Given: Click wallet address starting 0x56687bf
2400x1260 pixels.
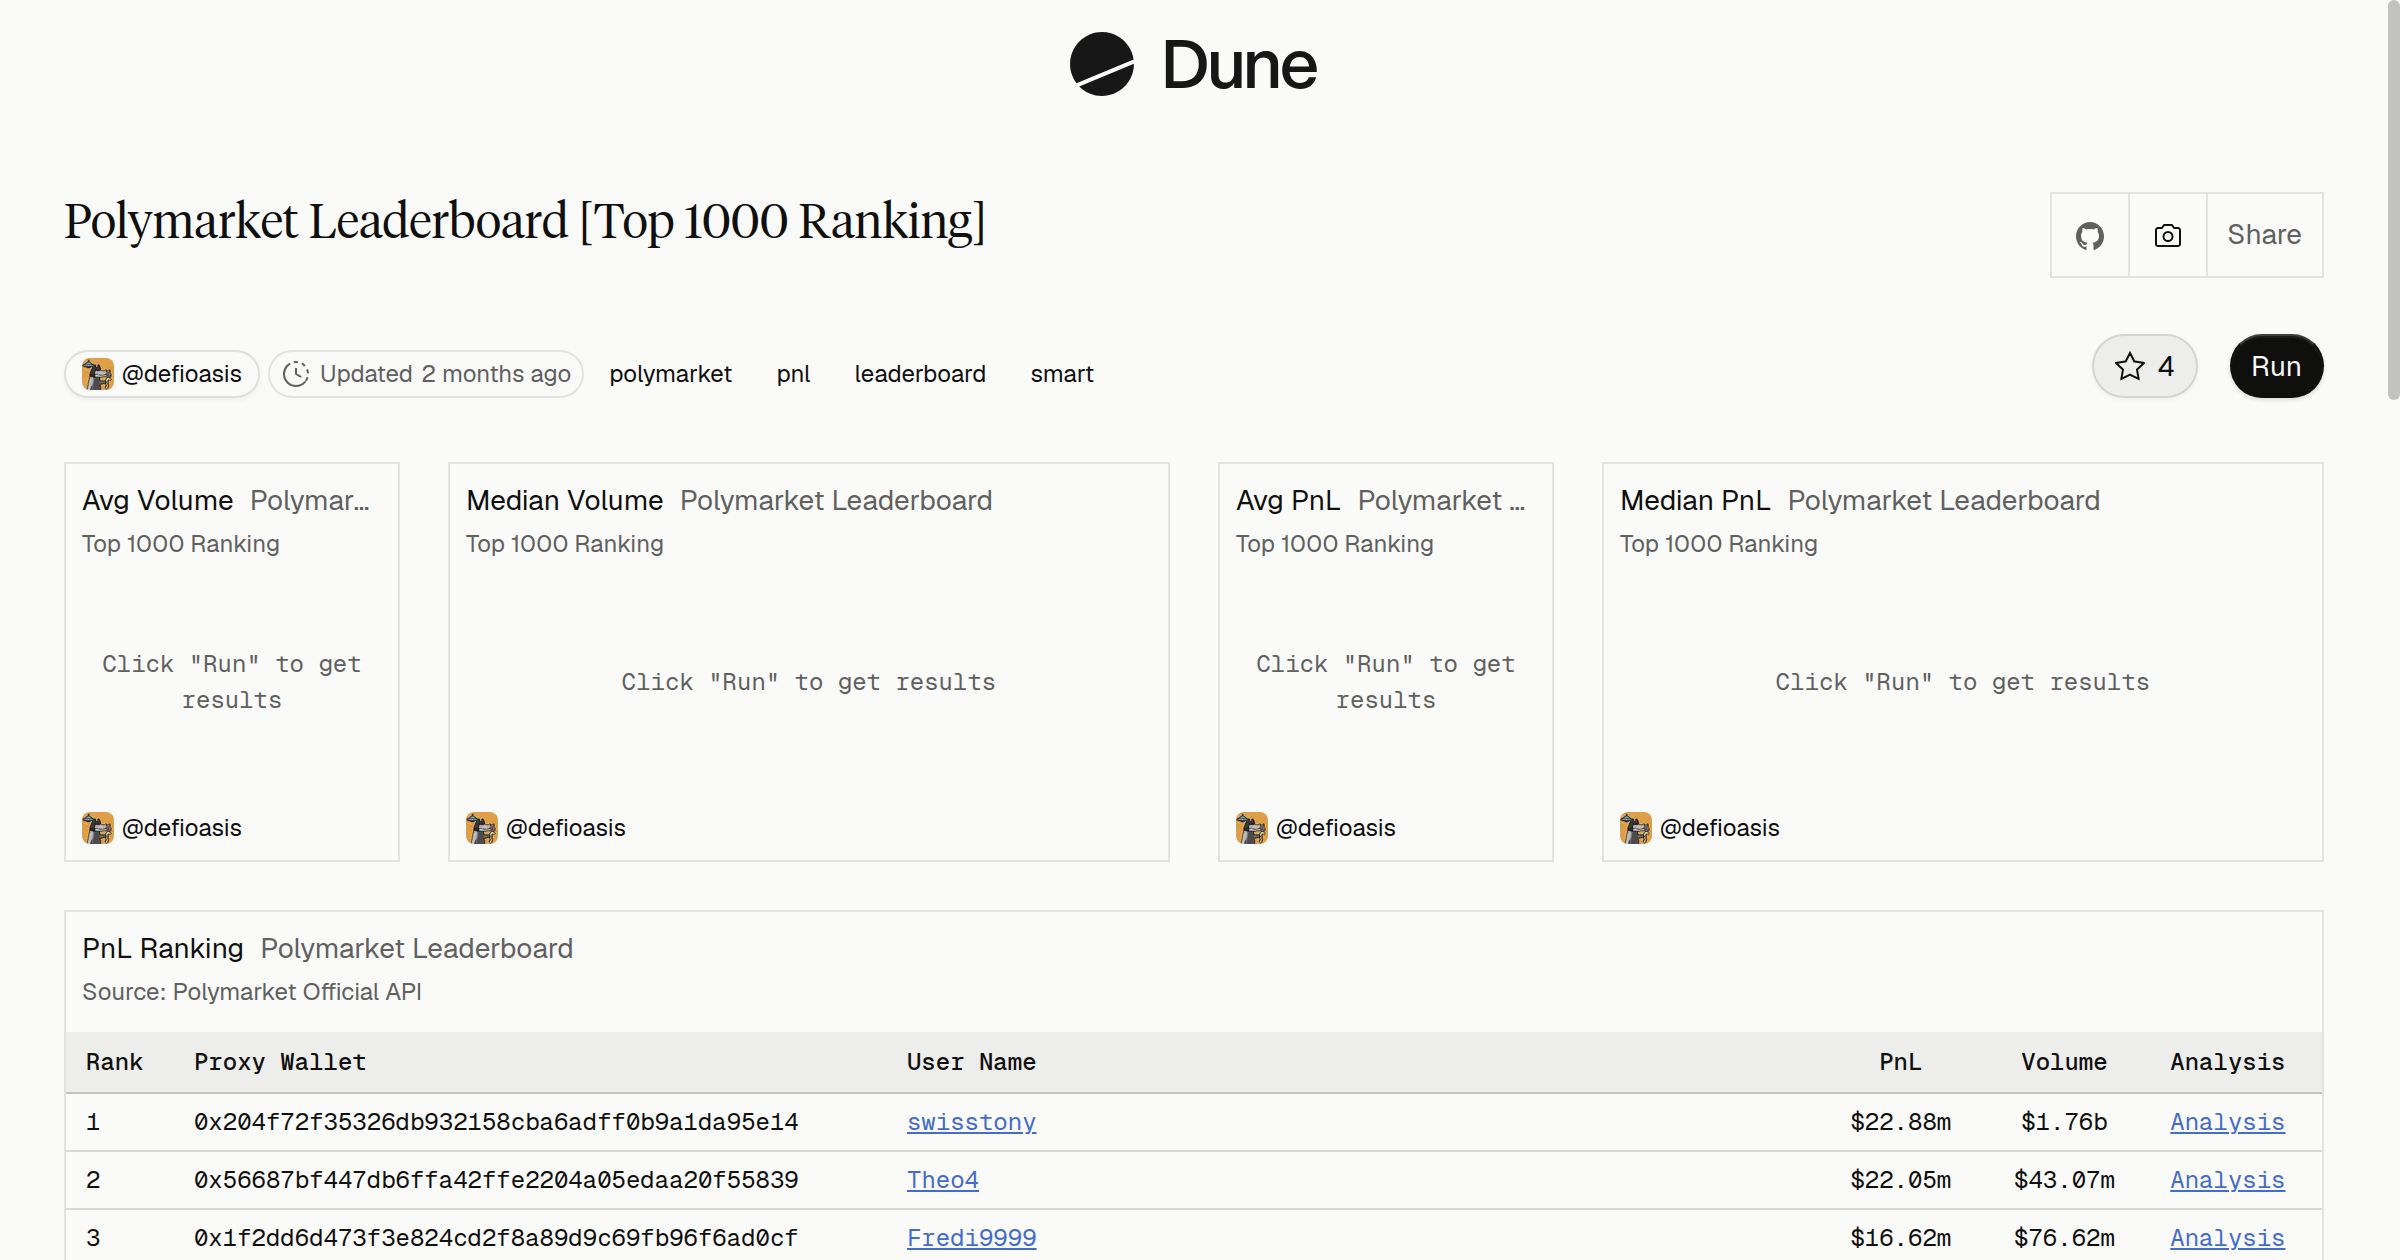Looking at the screenshot, I should pyautogui.click(x=496, y=1180).
